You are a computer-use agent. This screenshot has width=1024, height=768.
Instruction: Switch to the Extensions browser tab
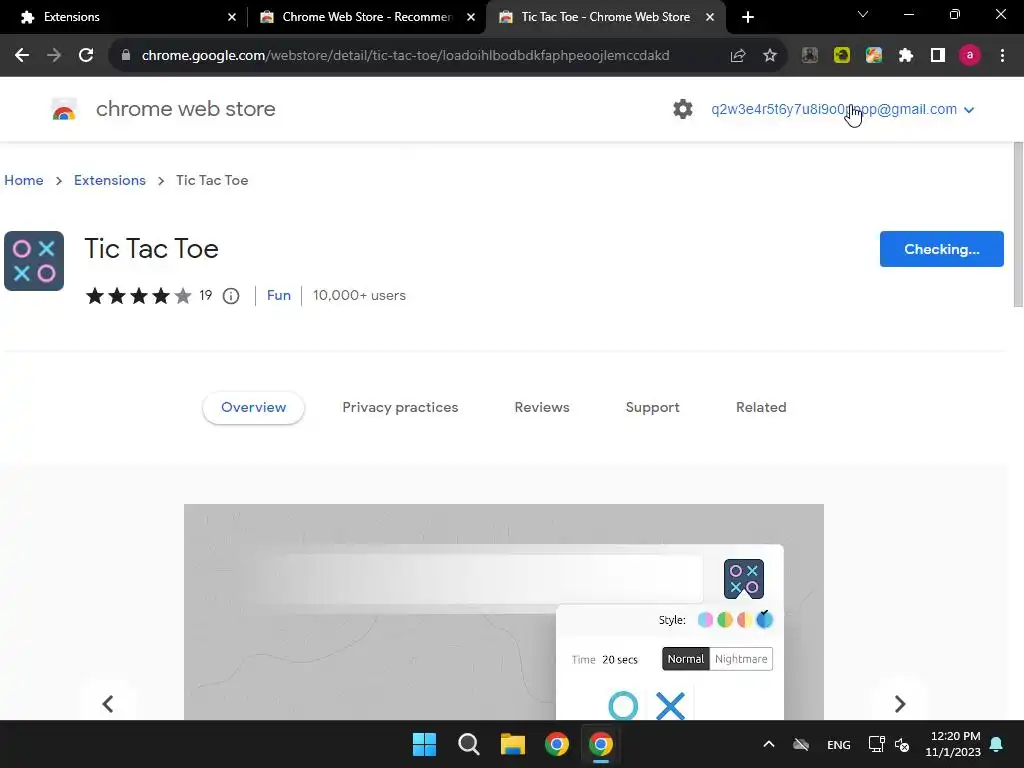click(x=124, y=17)
